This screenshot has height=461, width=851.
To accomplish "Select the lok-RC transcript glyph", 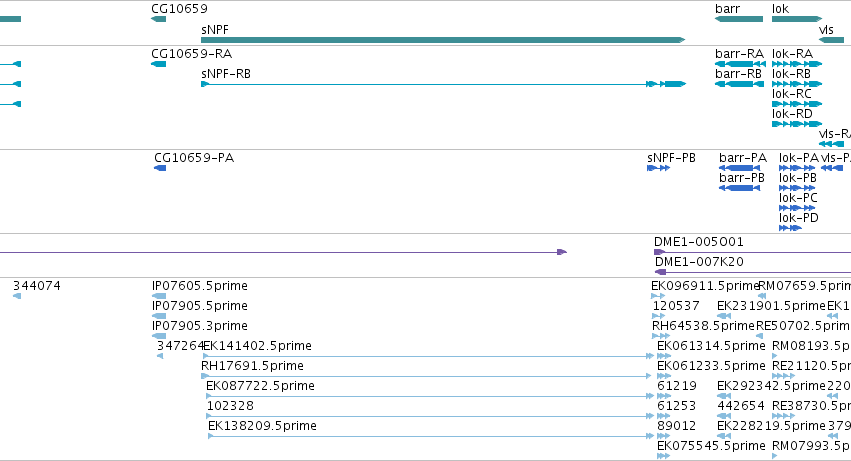I will pos(797,104).
